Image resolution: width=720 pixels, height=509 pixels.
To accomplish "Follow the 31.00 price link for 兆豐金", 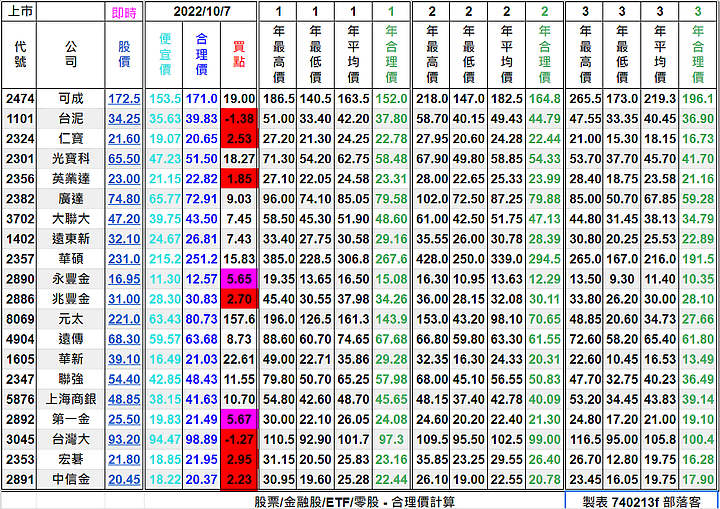I will (124, 299).
